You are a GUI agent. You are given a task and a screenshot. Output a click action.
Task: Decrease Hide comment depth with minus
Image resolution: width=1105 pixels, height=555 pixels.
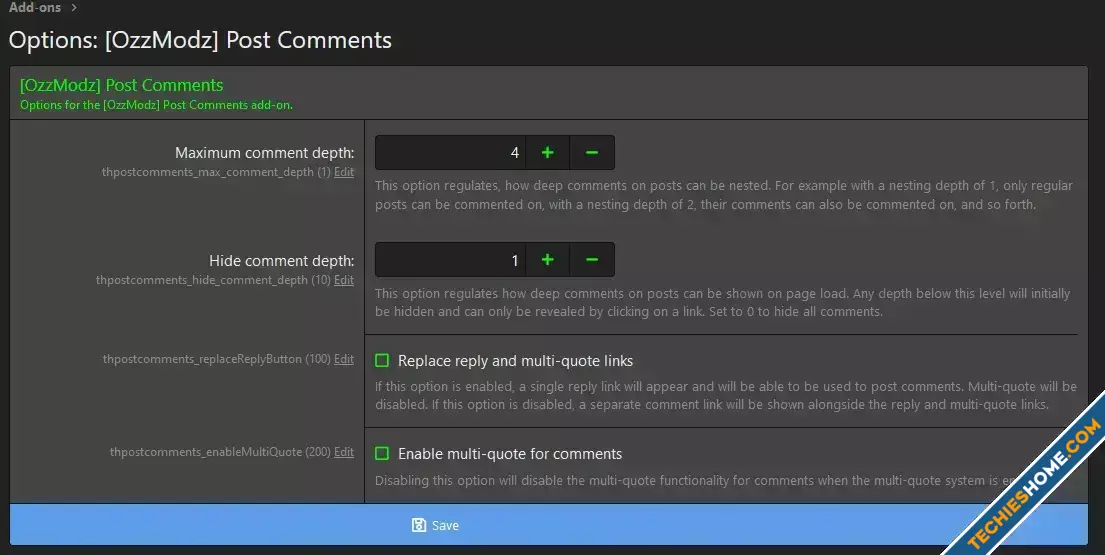tap(592, 260)
